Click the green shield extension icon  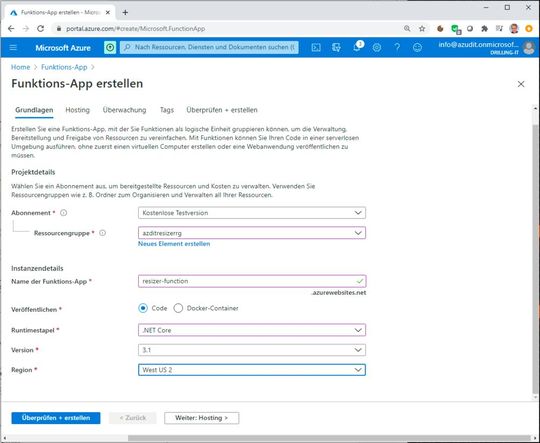456,29
